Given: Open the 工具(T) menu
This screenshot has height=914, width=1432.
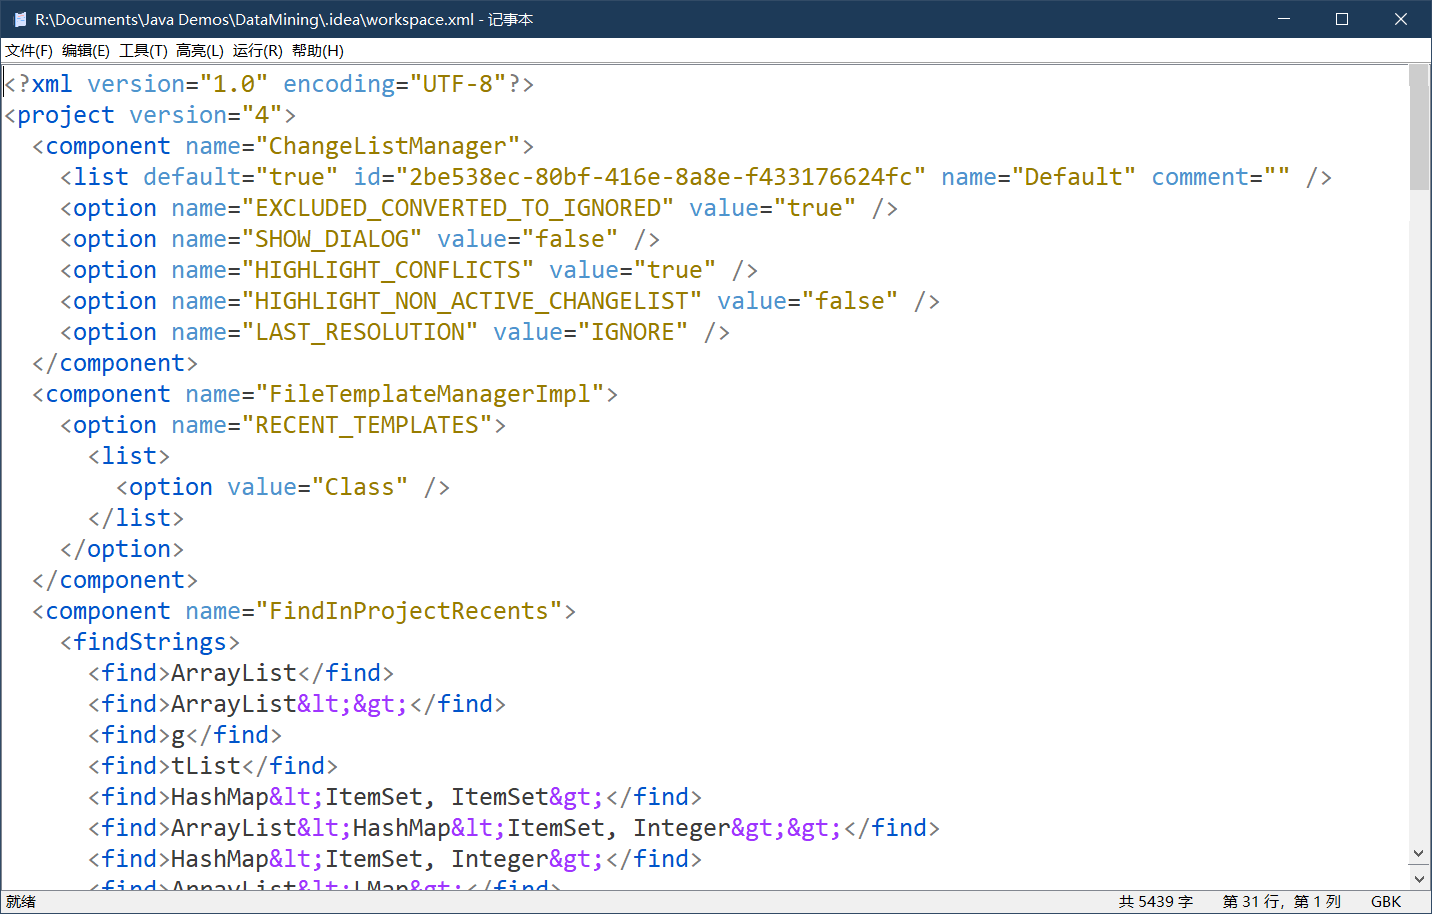Looking at the screenshot, I should tap(141, 50).
